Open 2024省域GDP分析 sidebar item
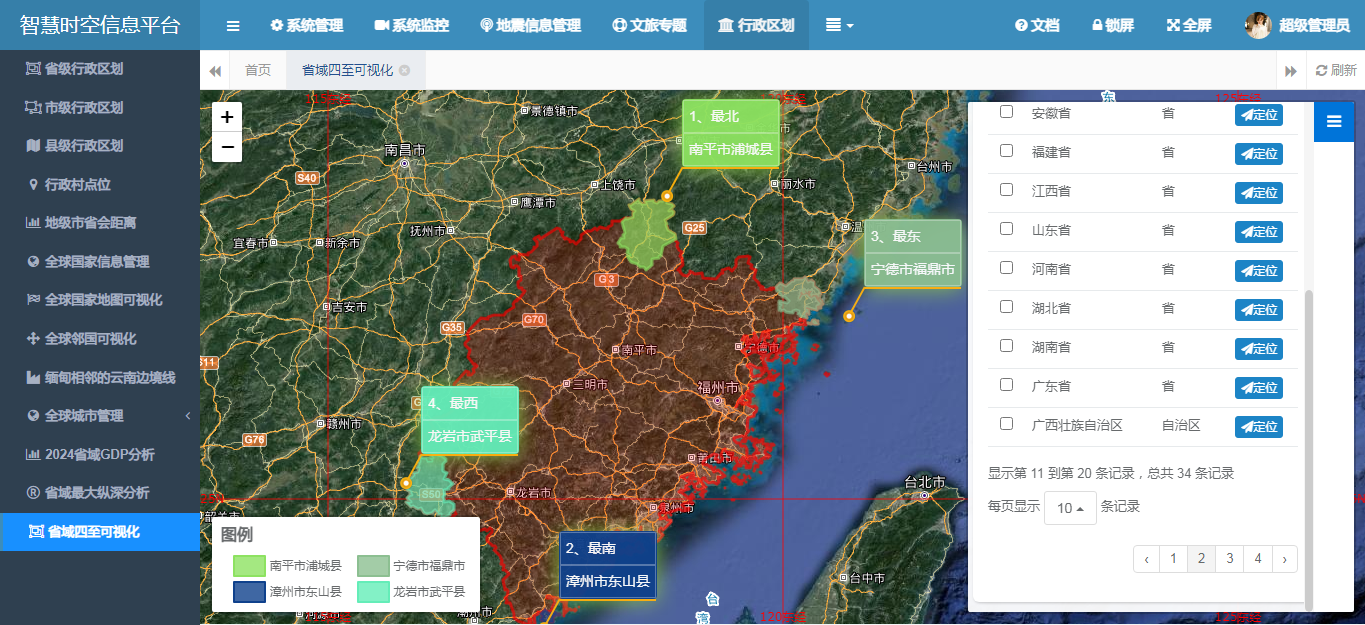This screenshot has height=625, width=1365. (100, 454)
